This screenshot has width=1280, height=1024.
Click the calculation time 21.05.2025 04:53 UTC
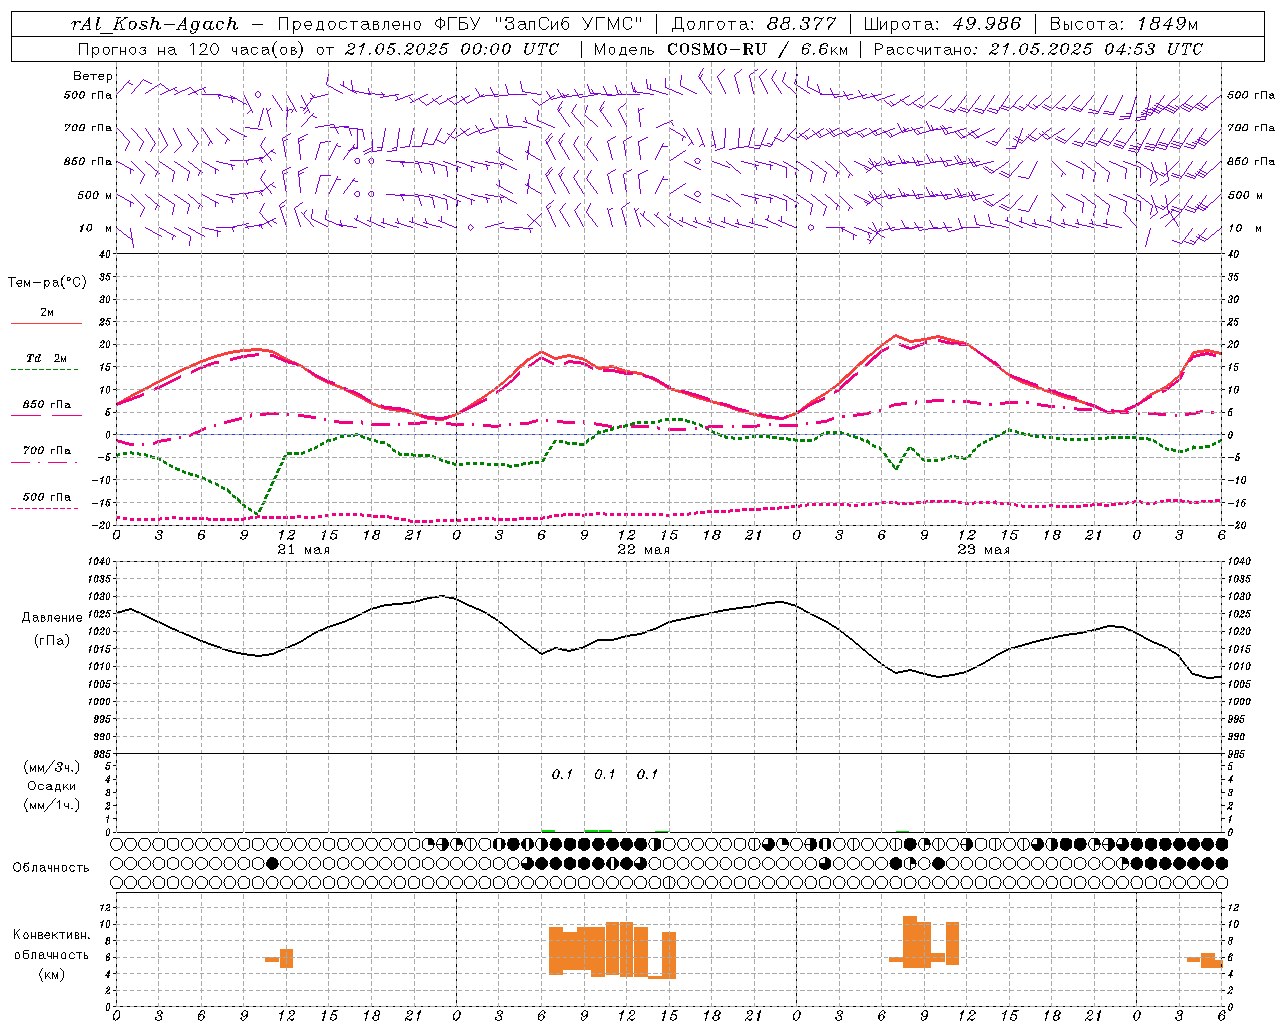point(1096,49)
